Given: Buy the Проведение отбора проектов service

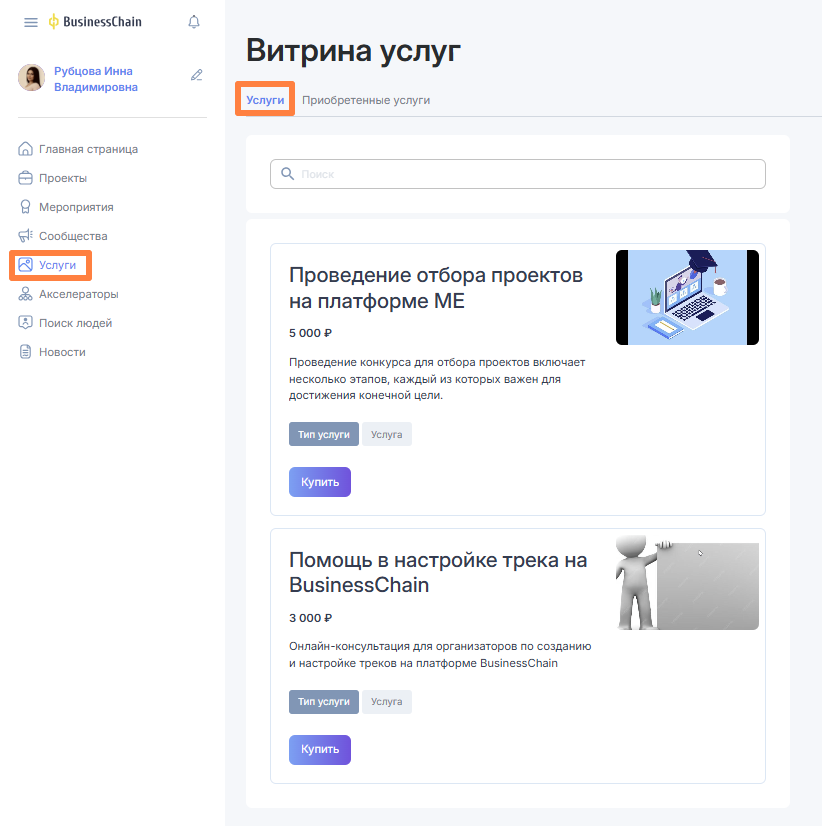Looking at the screenshot, I should click(x=320, y=482).
